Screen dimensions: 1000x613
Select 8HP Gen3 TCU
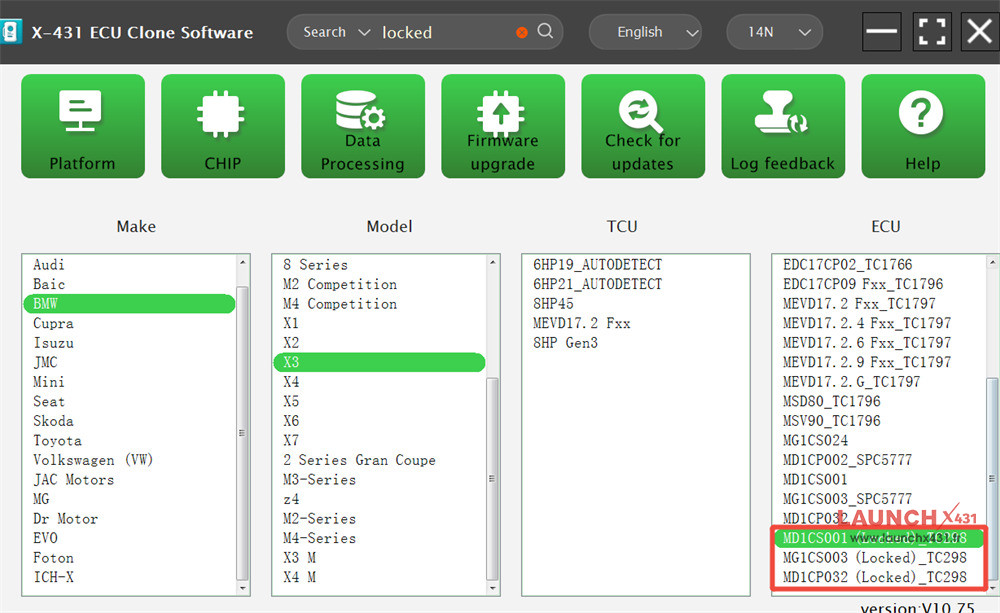(565, 343)
